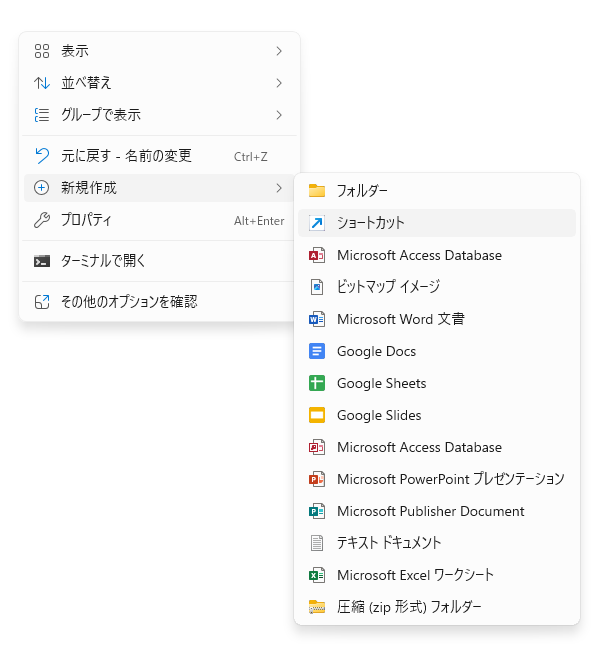Click the Microsoft Word 文書 icon

[x=317, y=319]
